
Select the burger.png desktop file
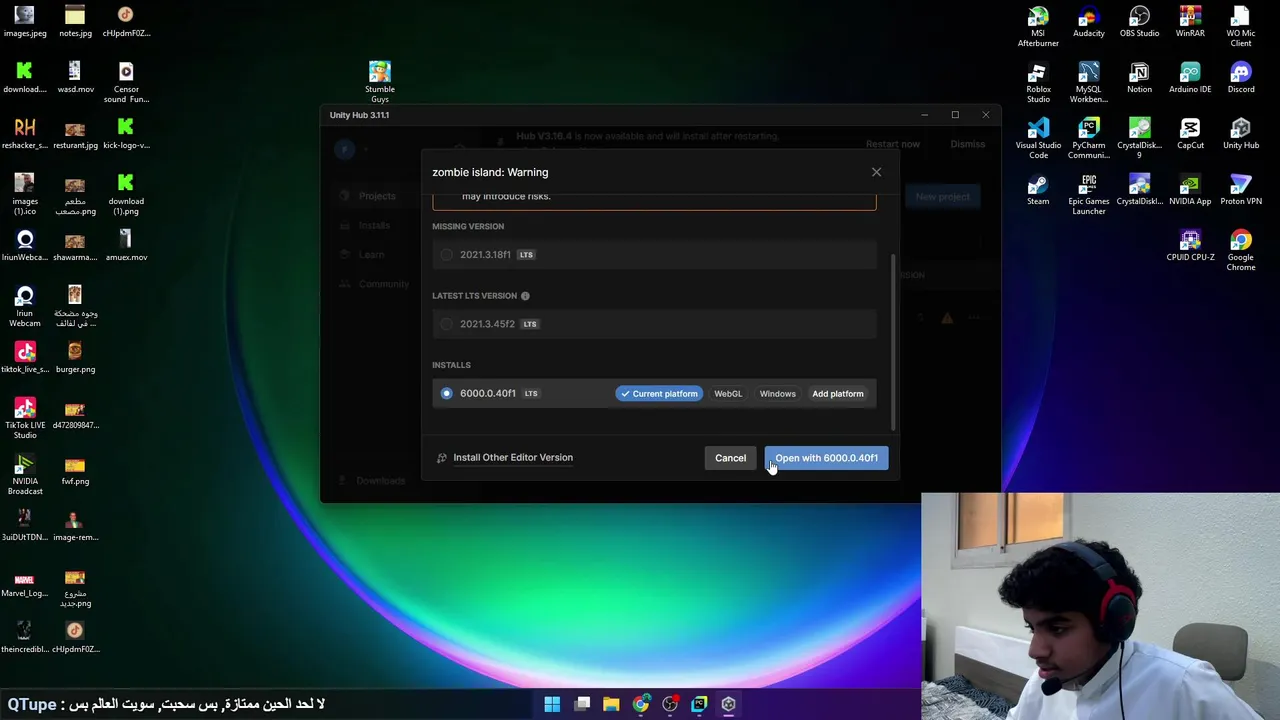[75, 358]
